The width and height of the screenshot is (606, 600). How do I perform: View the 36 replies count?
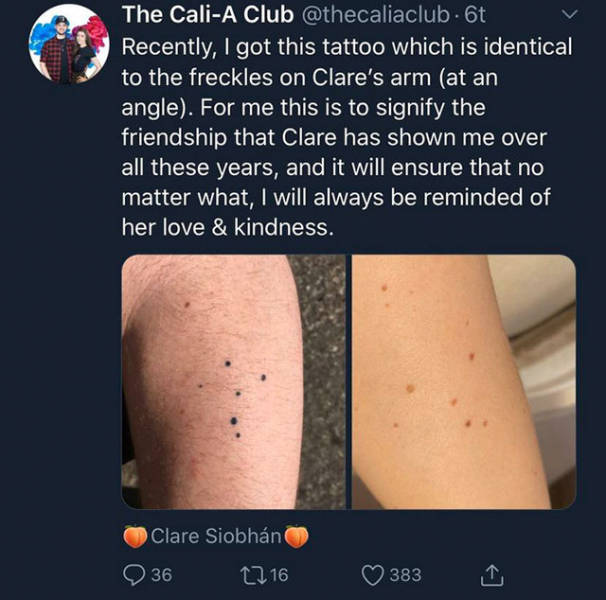pyautogui.click(x=161, y=575)
